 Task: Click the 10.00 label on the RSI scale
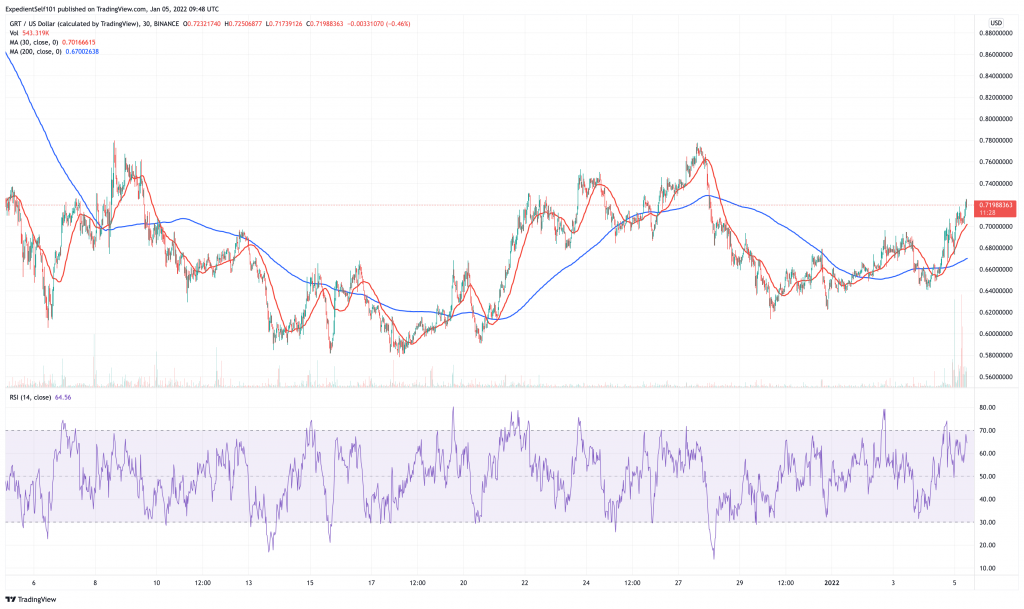[x=987, y=569]
